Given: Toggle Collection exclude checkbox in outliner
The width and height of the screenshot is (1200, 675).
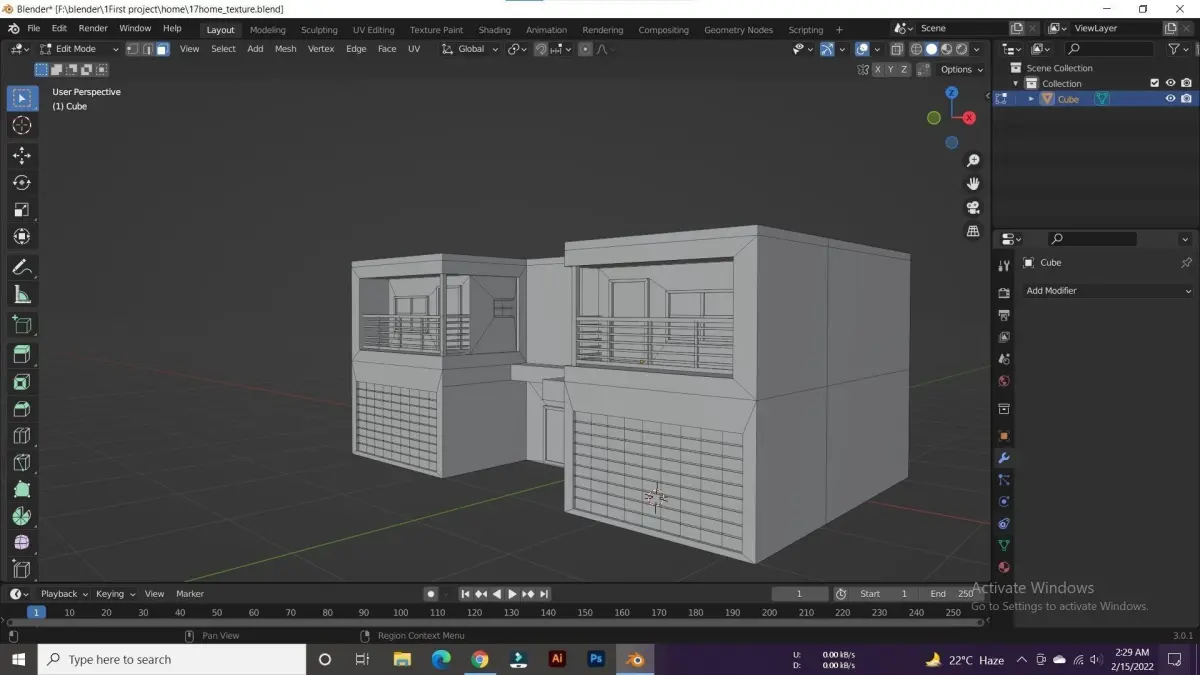Looking at the screenshot, I should 1154,83.
